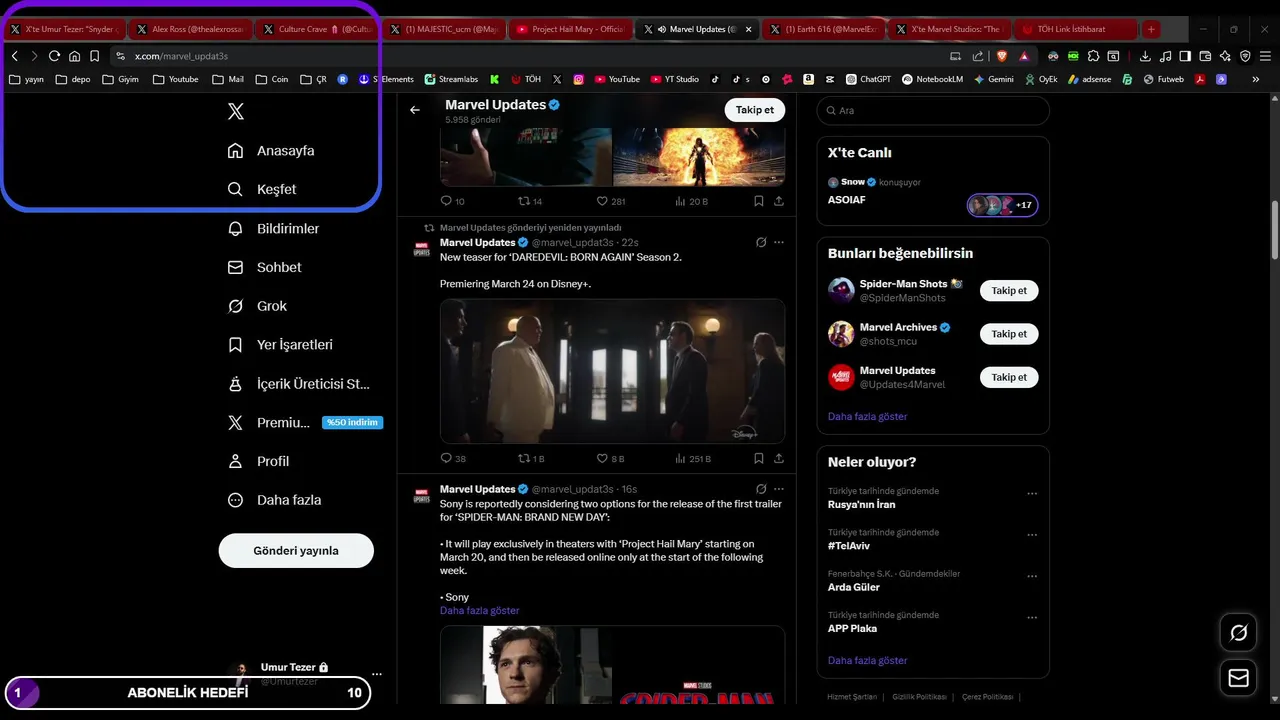Toggle the browser sidebar panel icon
The height and width of the screenshot is (720, 1280).
point(1185,56)
